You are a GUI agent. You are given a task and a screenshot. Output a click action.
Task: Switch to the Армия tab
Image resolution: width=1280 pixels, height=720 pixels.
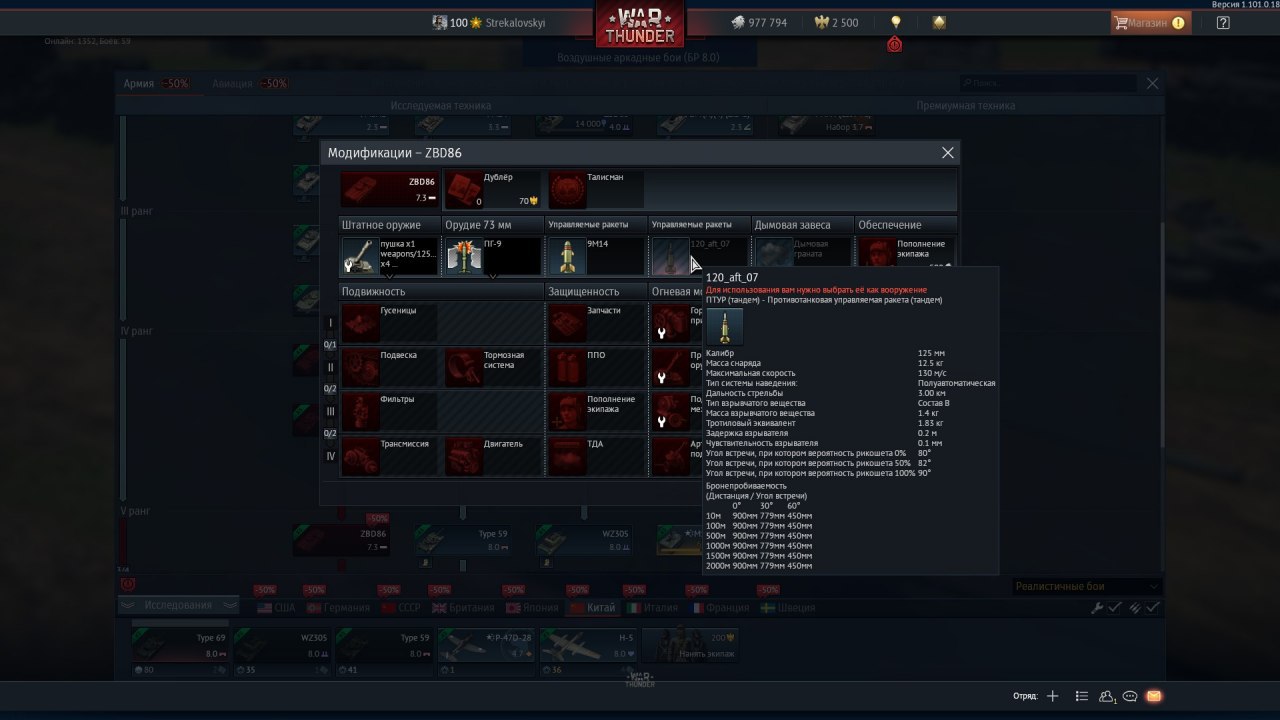(x=139, y=84)
